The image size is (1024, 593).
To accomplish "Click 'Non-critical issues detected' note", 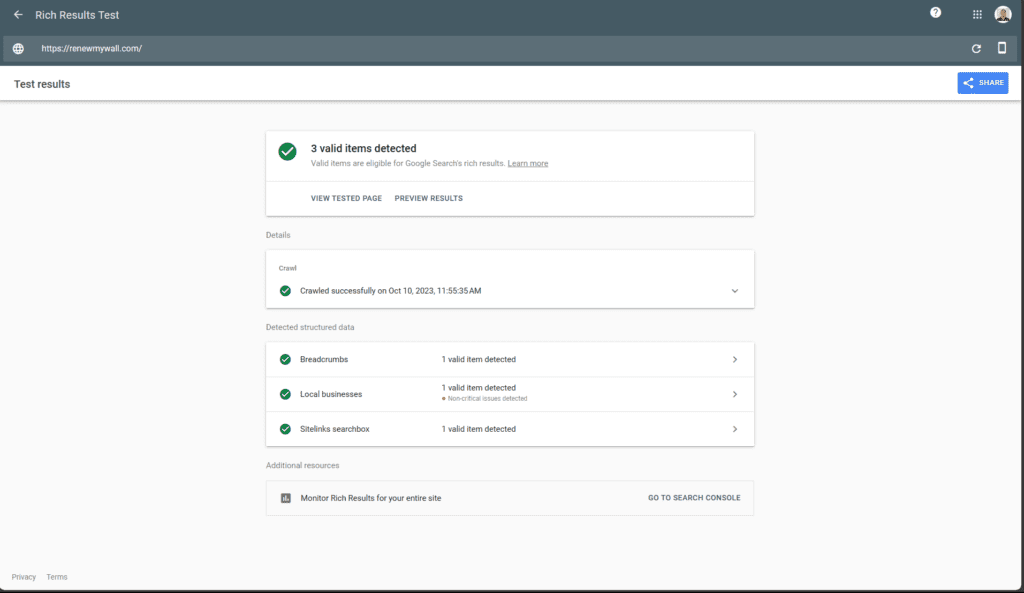I will pyautogui.click(x=485, y=398).
